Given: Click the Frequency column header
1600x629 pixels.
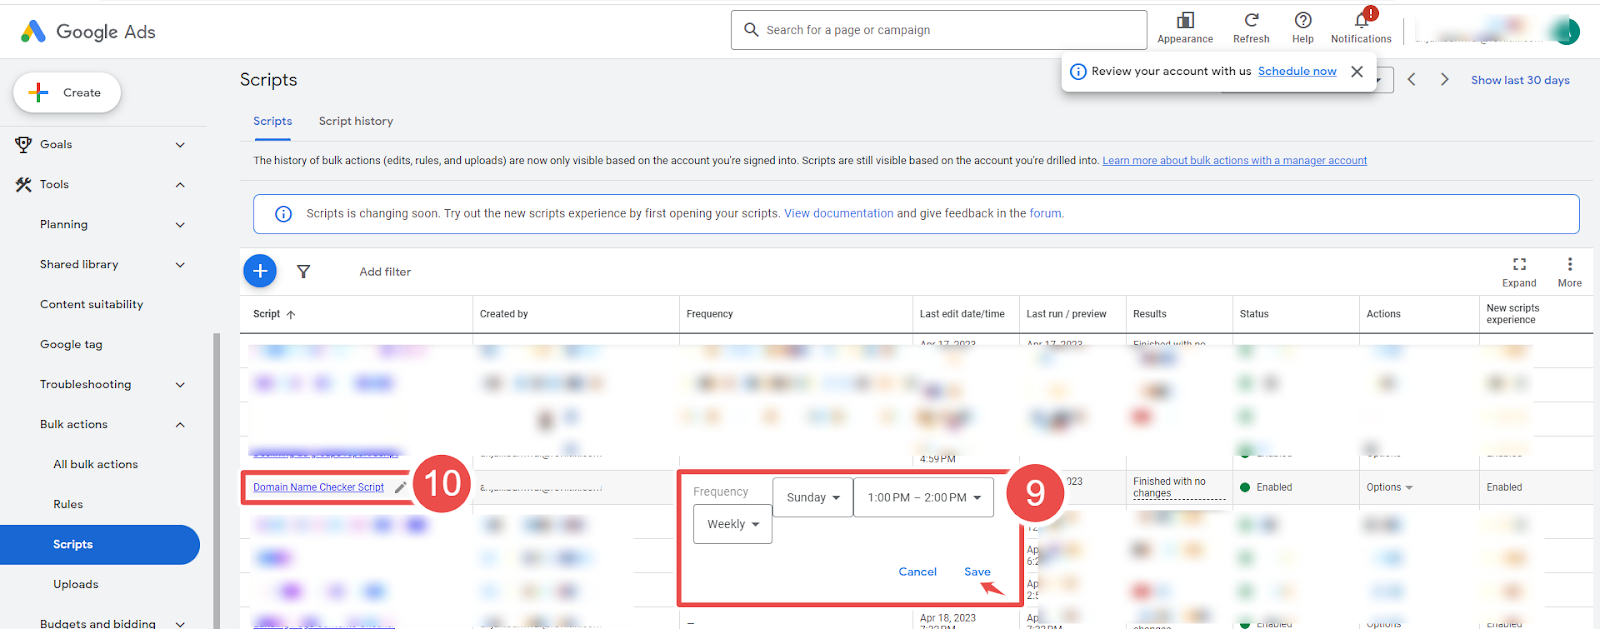Looking at the screenshot, I should (x=710, y=314).
